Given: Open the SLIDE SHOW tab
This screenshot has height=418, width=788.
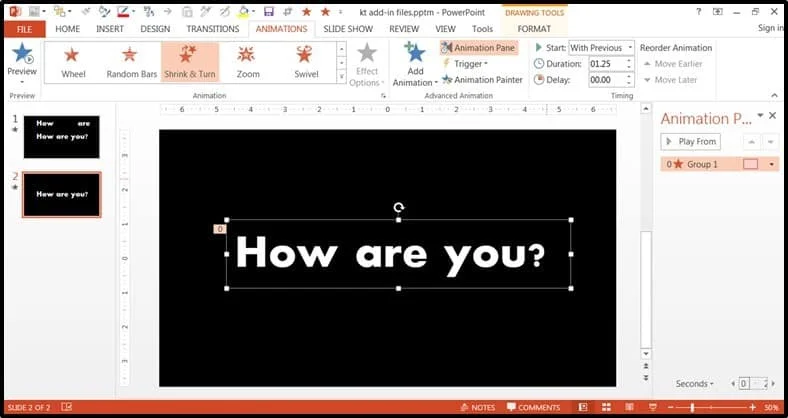Looking at the screenshot, I should pyautogui.click(x=348, y=29).
